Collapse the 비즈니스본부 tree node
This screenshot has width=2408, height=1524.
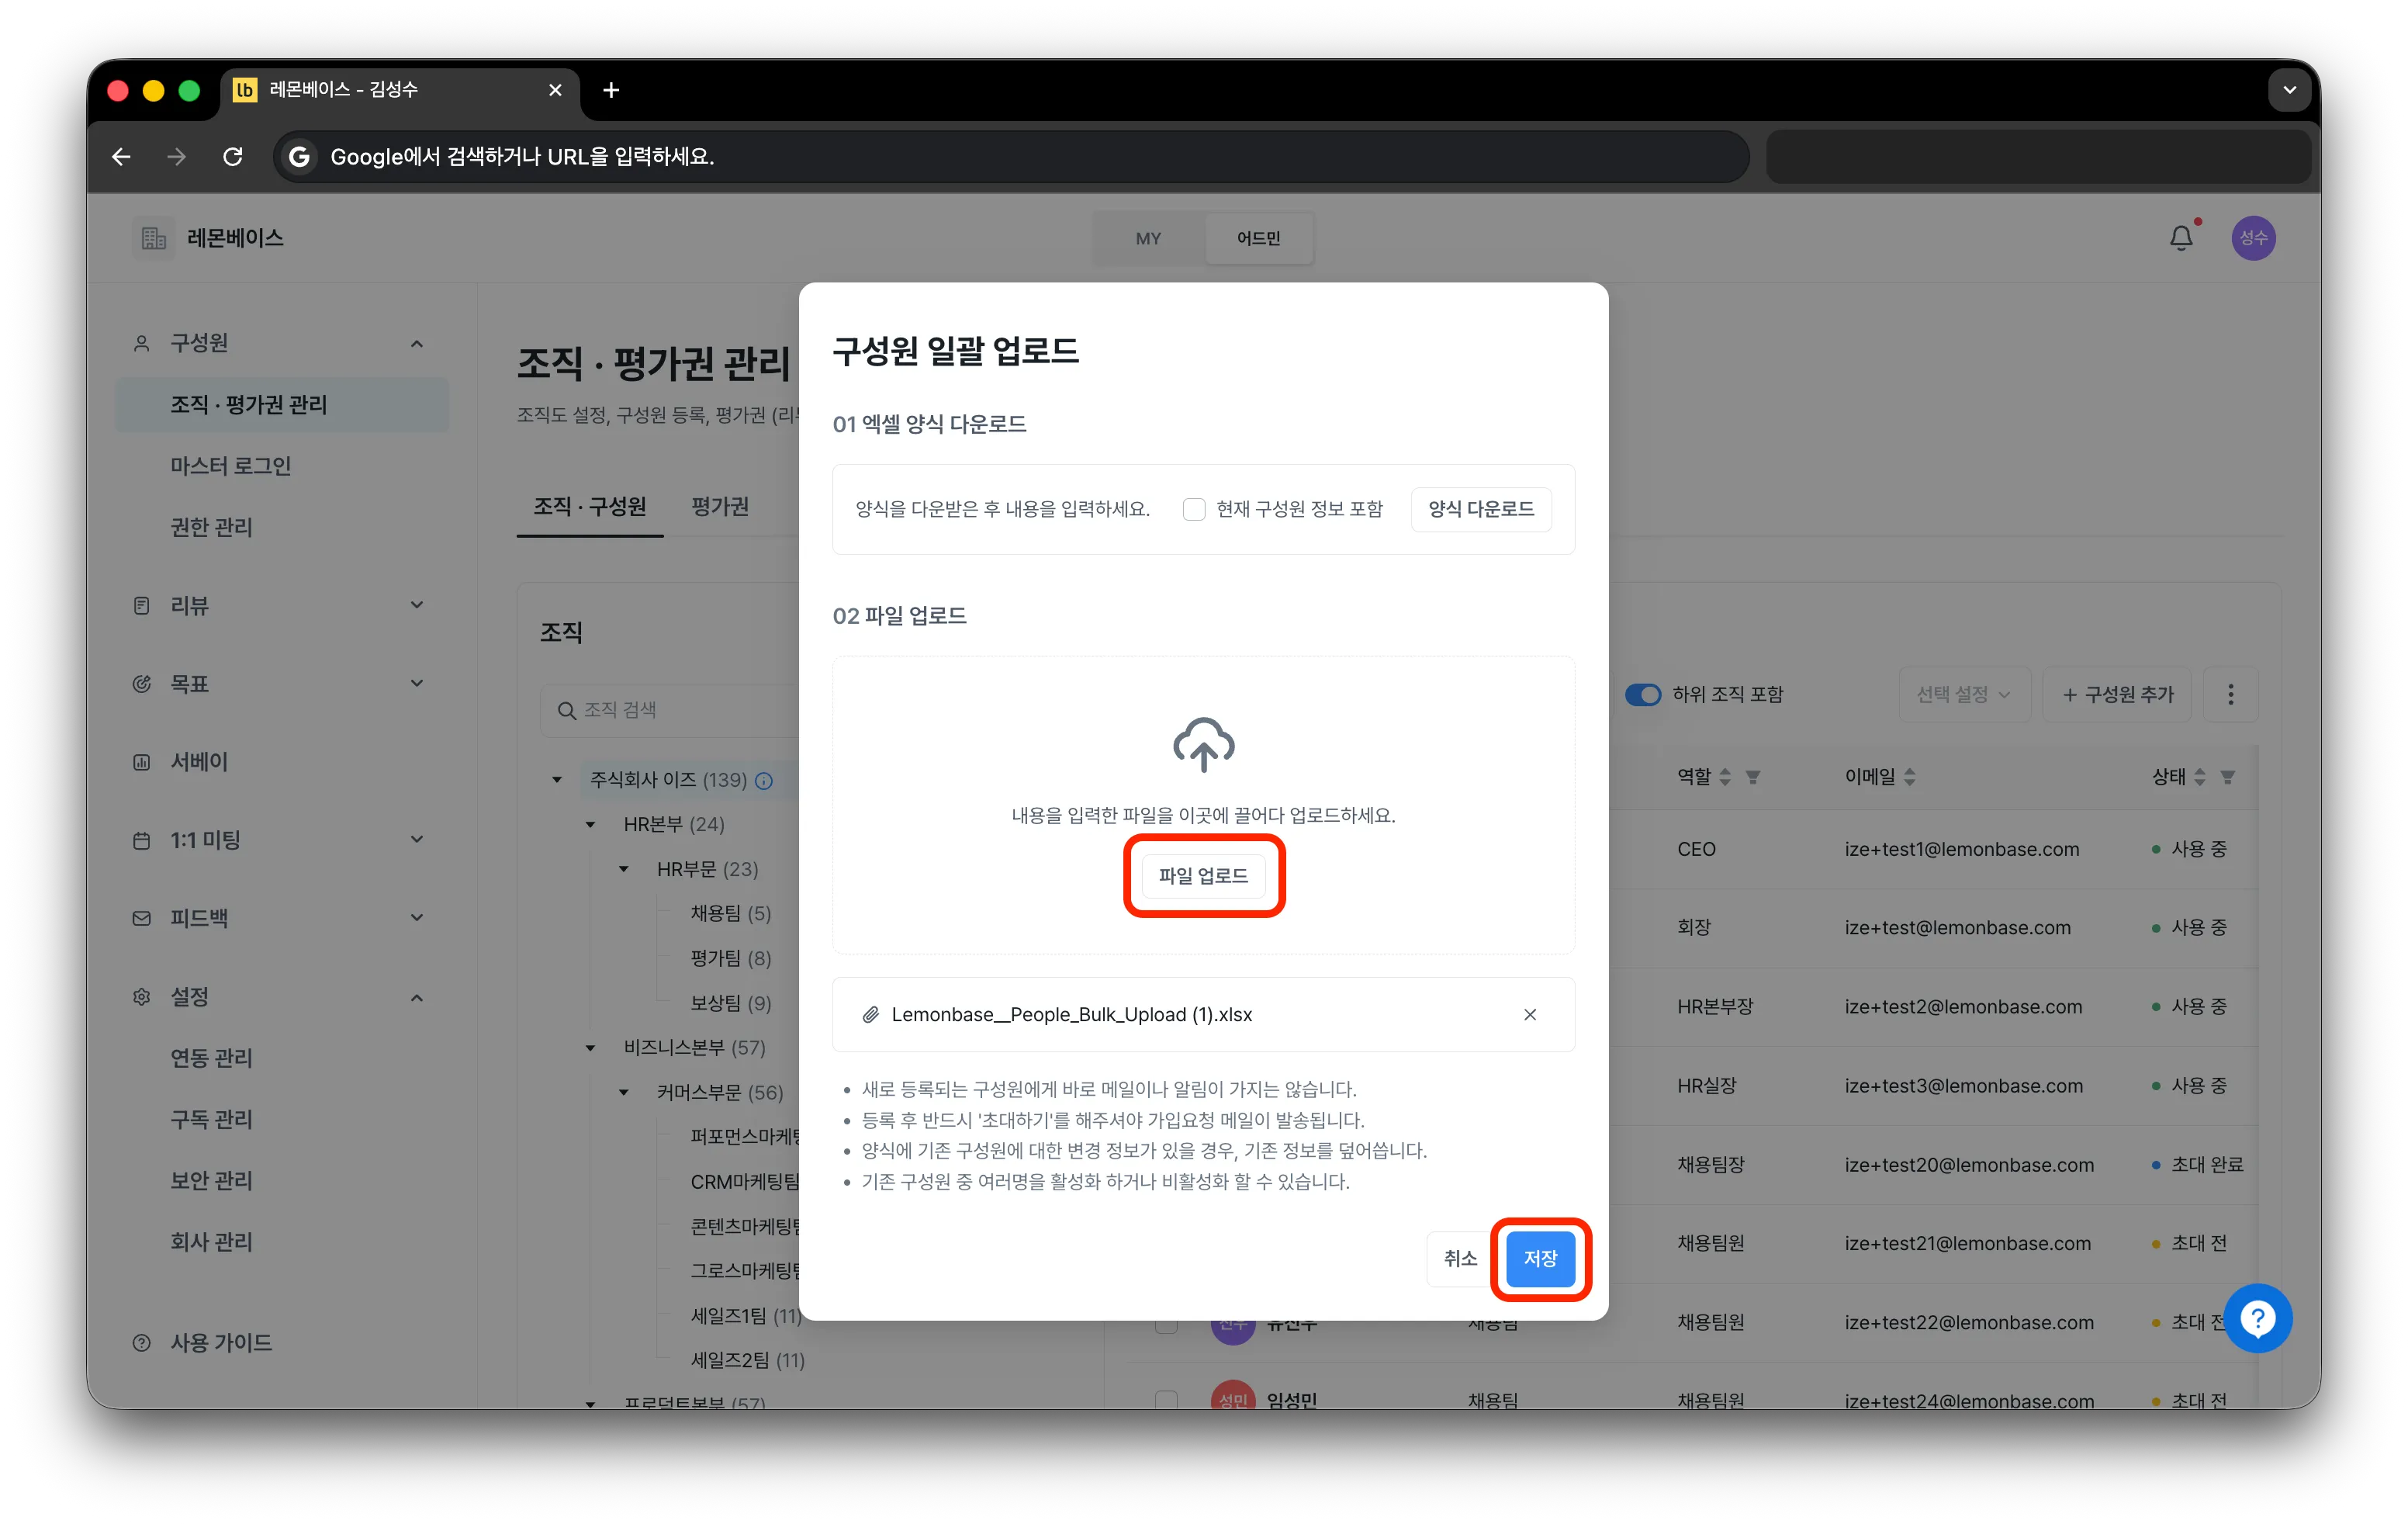[590, 1048]
